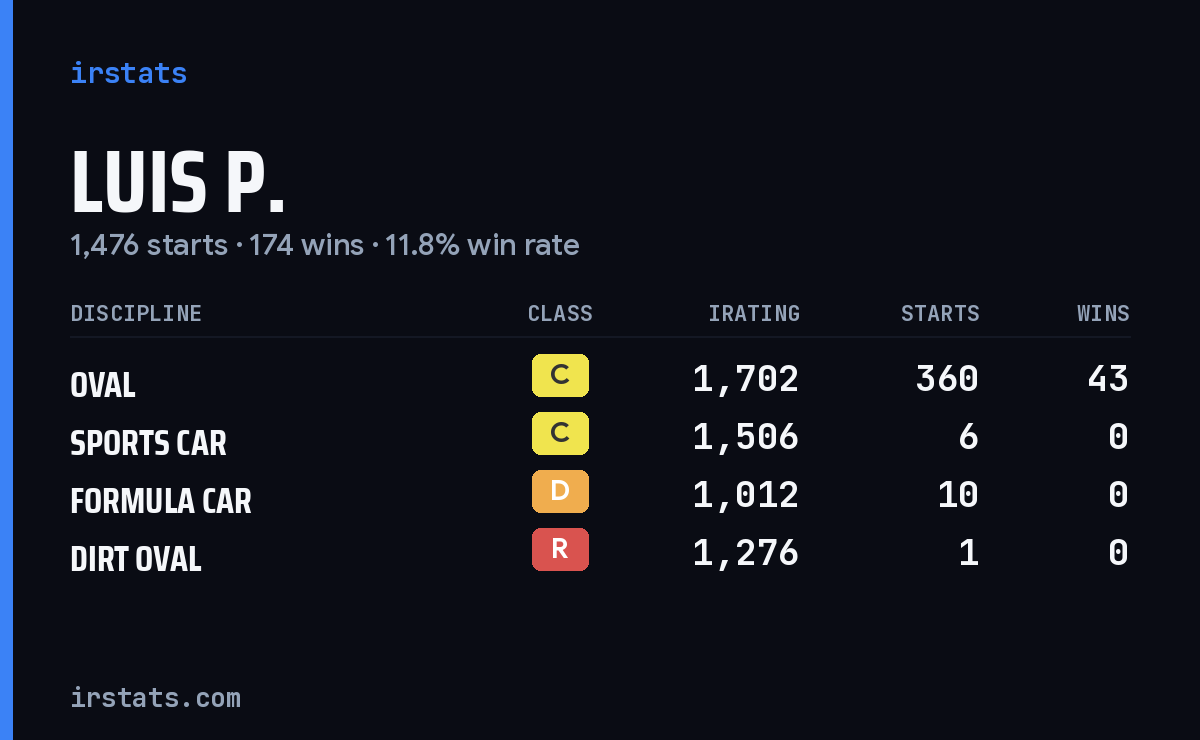Screen dimensions: 1200x740
Task: Sort by the IRATING column header
Action: click(754, 314)
